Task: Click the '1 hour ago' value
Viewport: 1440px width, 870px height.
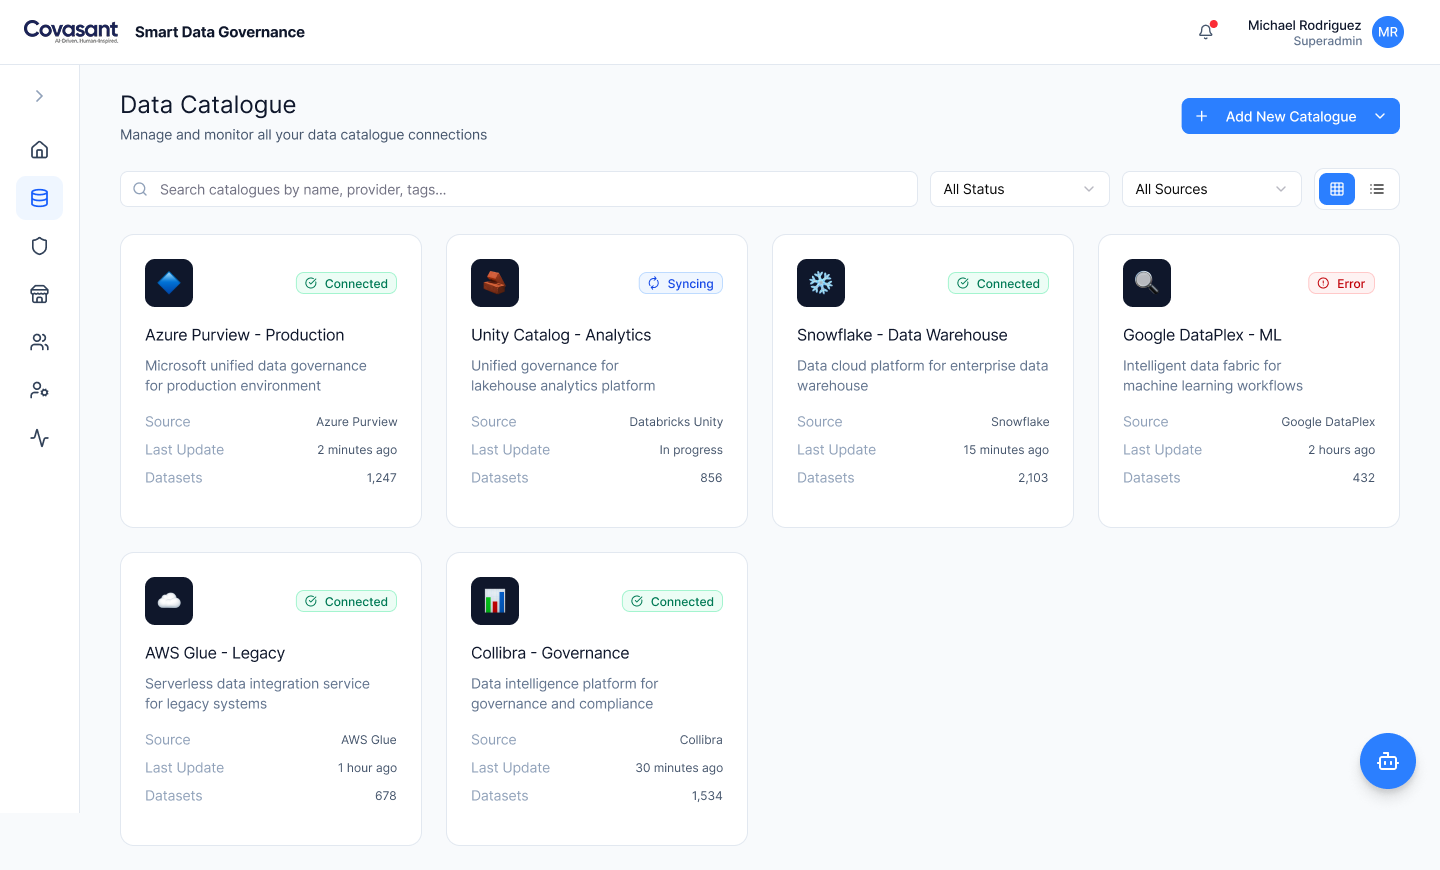Action: pos(367,768)
